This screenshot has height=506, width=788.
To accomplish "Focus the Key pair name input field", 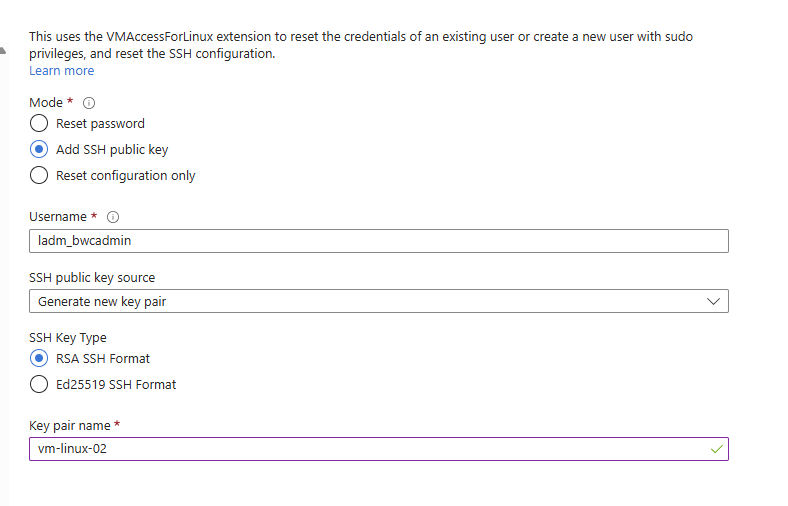I will coord(379,449).
